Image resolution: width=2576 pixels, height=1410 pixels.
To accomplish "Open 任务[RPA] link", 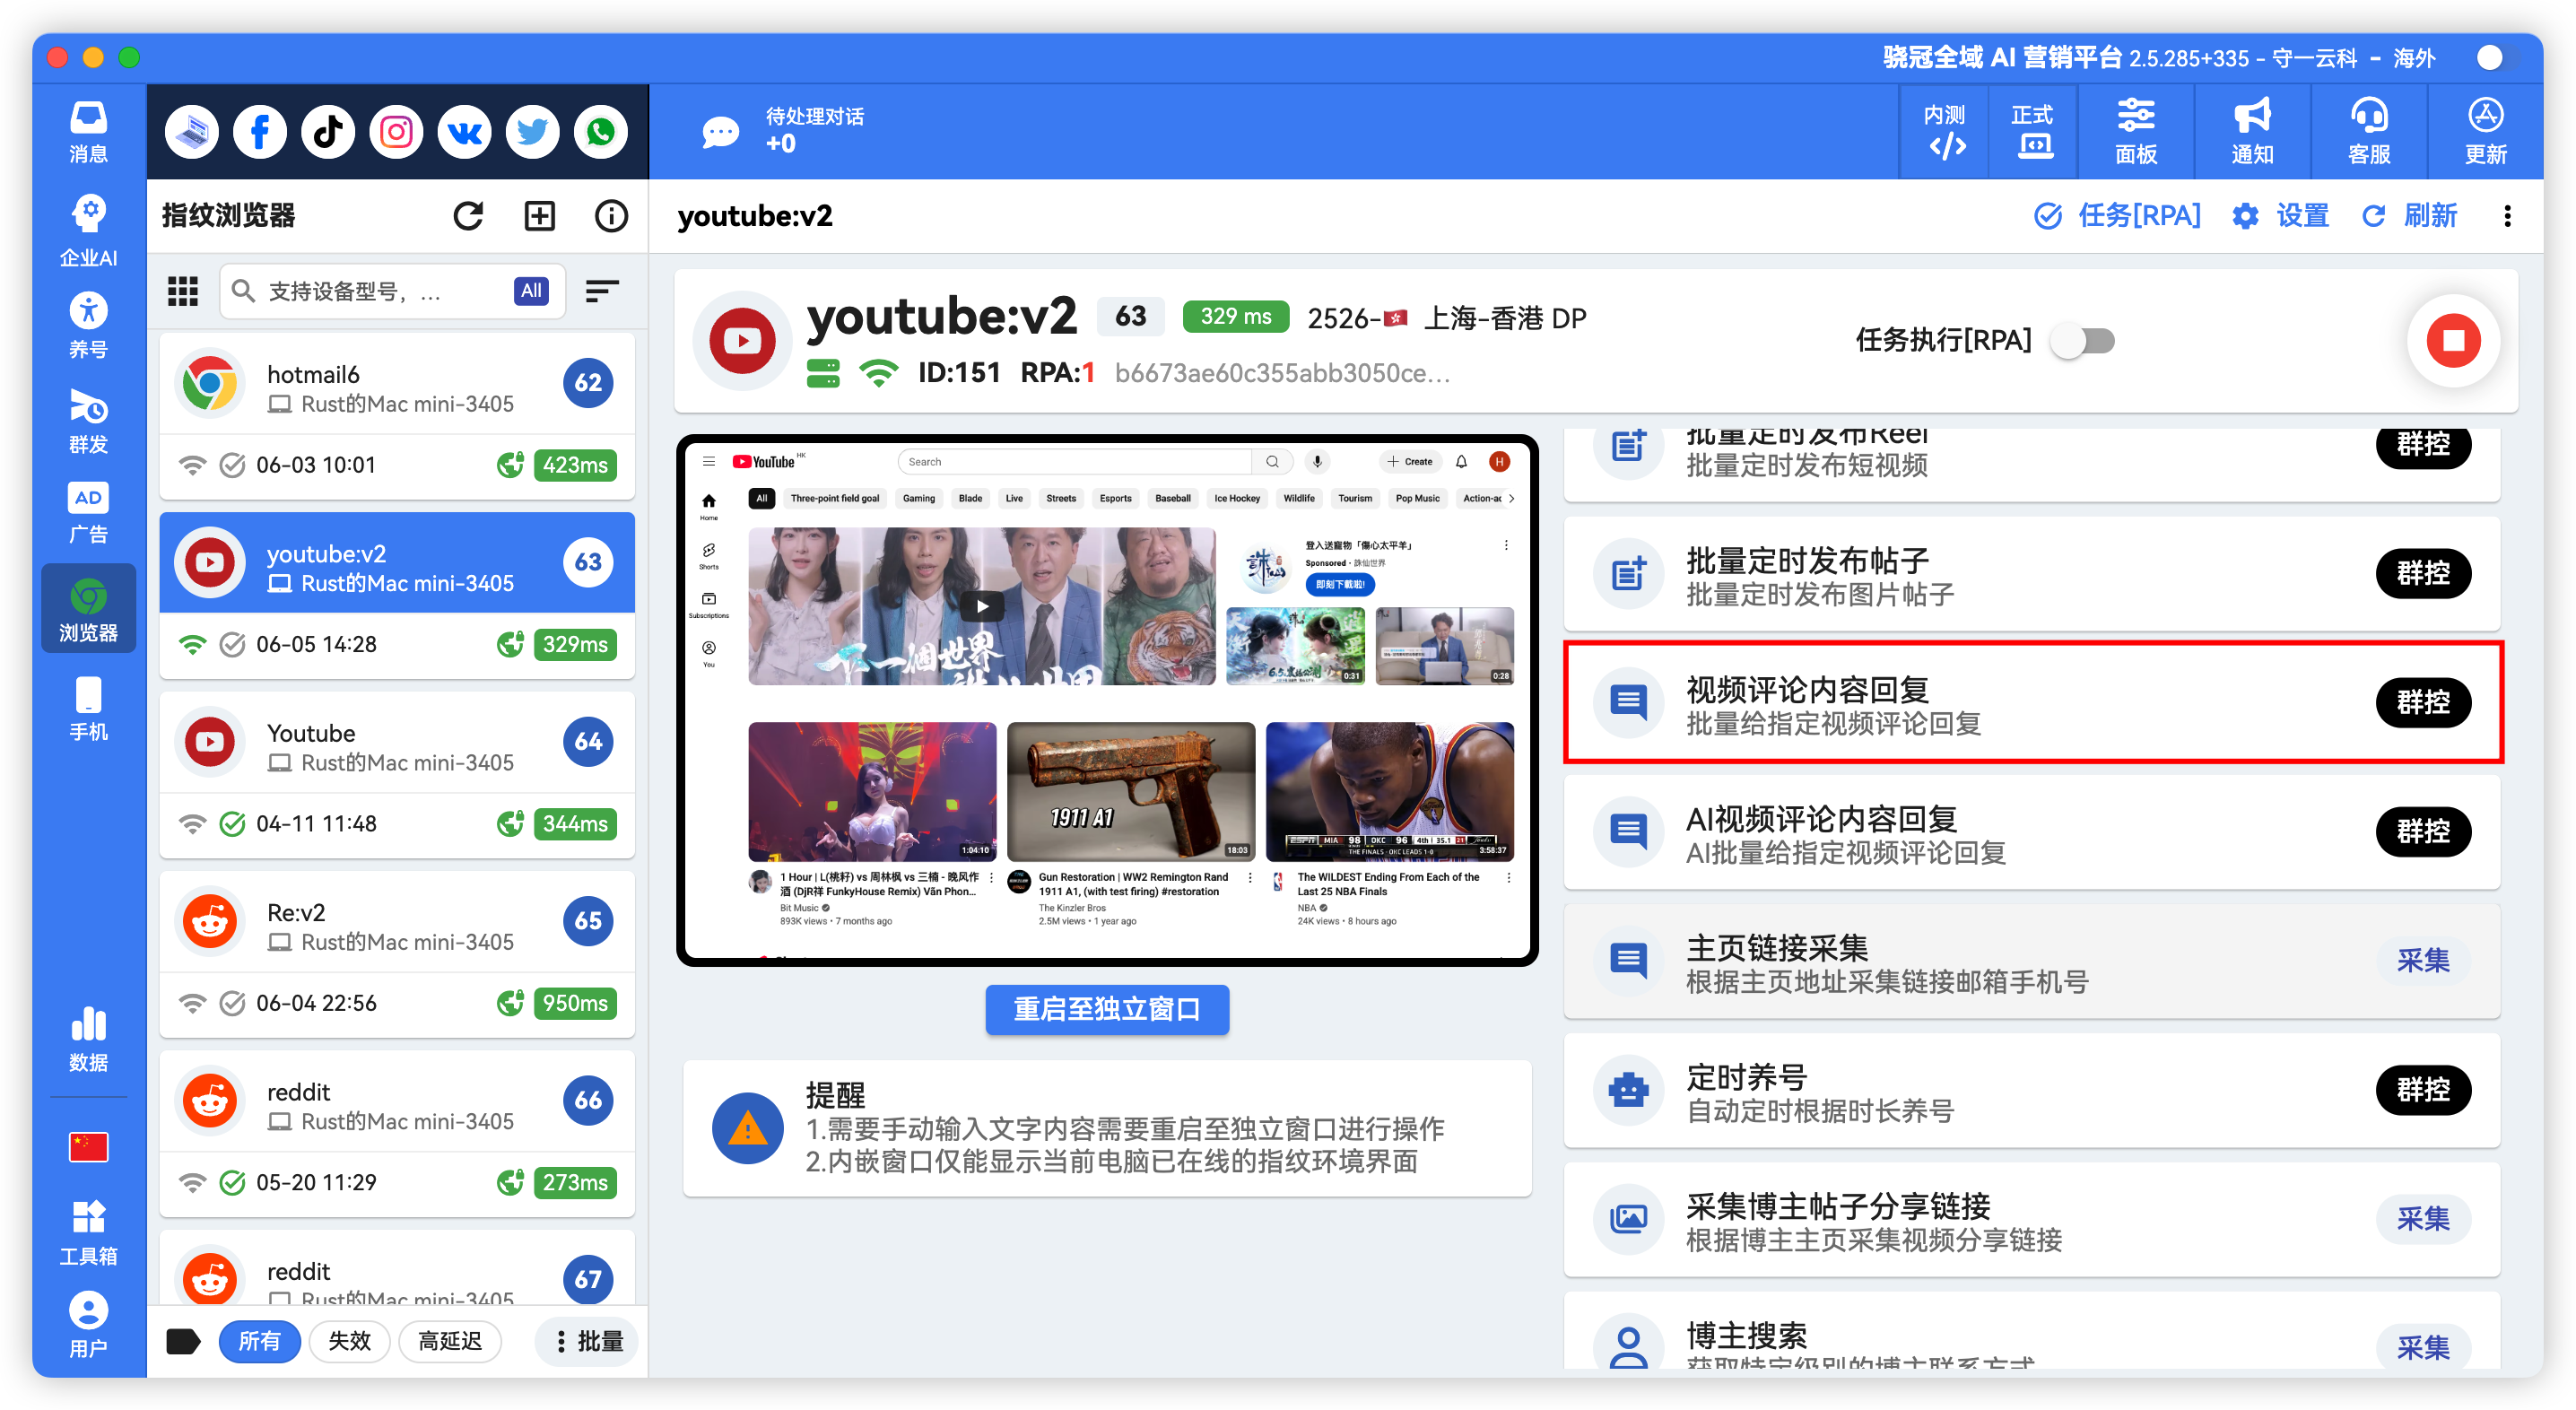I will click(x=2118, y=216).
